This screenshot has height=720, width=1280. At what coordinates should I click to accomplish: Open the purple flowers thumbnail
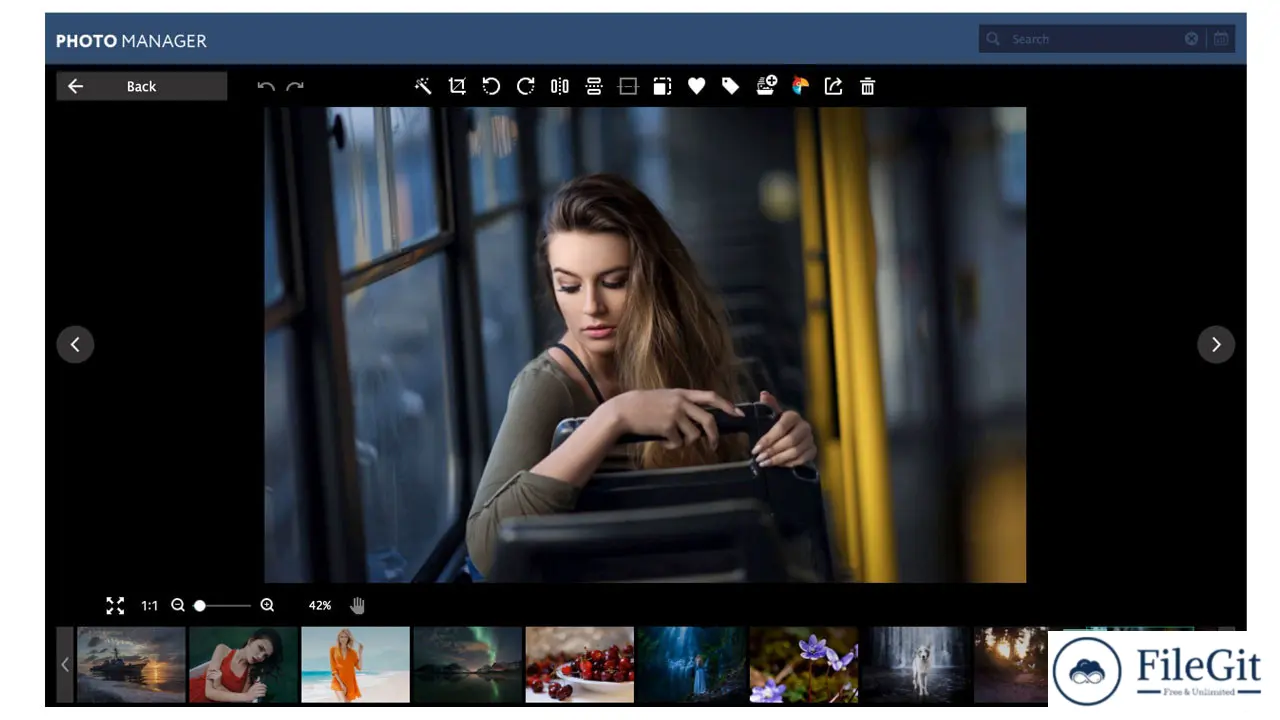tap(803, 664)
